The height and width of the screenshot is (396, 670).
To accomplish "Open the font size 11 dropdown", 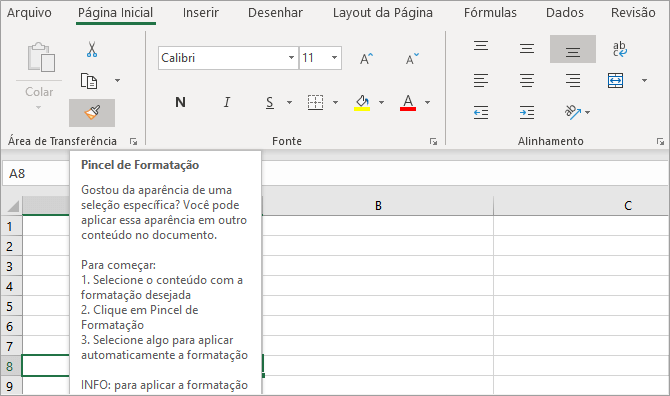I will (334, 58).
